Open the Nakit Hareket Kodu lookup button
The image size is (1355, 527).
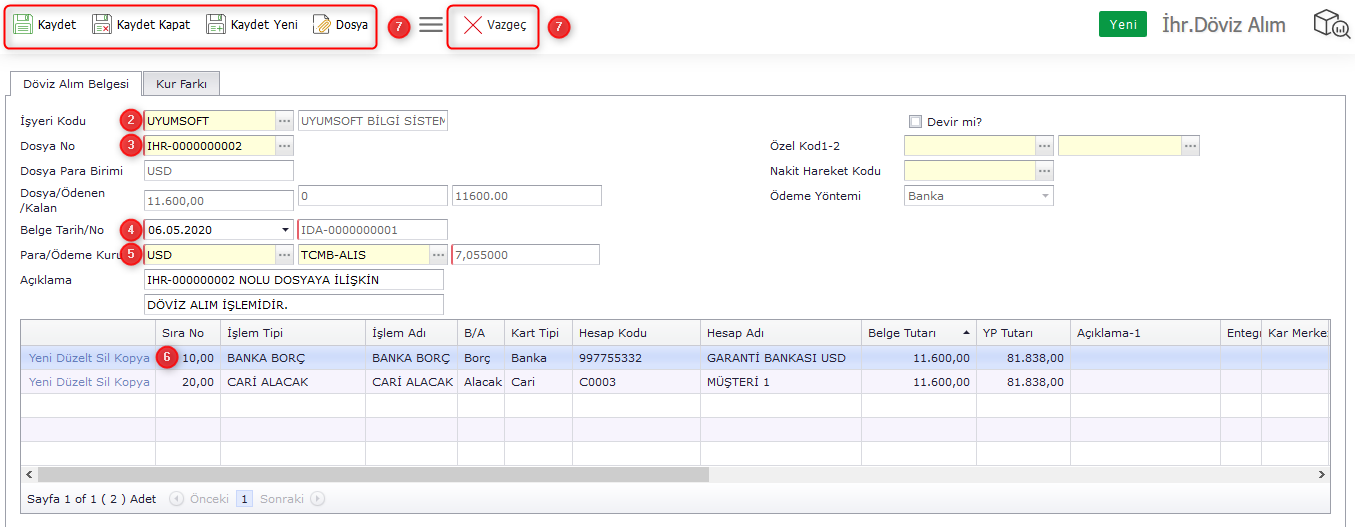(x=1044, y=171)
